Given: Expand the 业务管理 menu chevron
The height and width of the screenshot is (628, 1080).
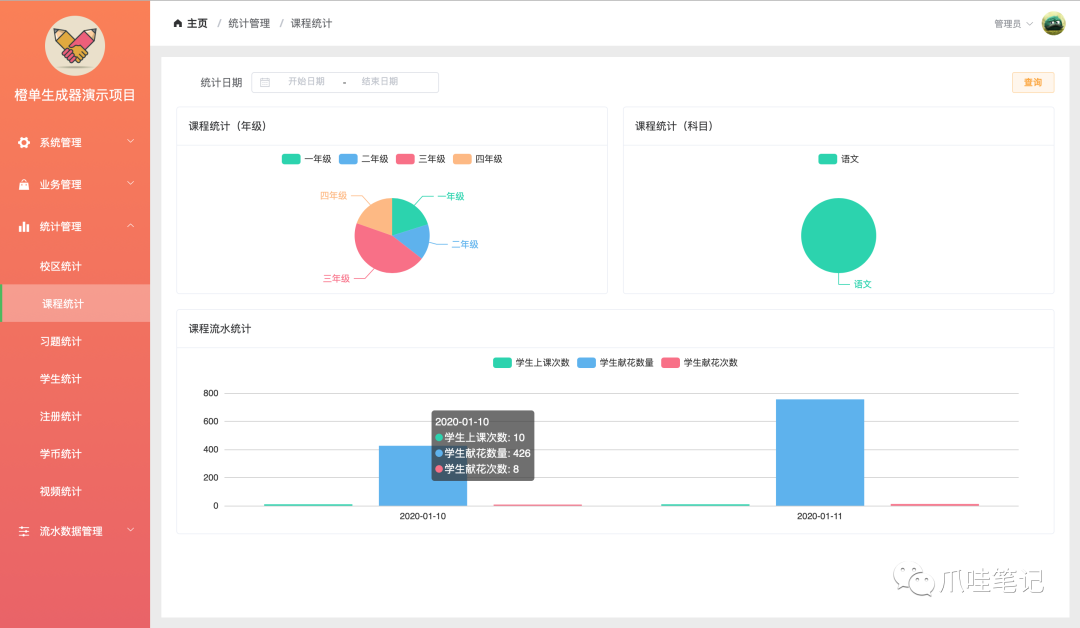Looking at the screenshot, I should [x=130, y=184].
